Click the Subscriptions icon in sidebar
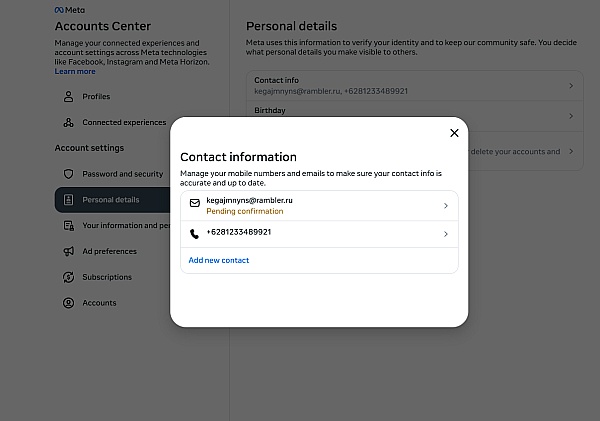Viewport: 600px width, 421px height. [x=68, y=277]
